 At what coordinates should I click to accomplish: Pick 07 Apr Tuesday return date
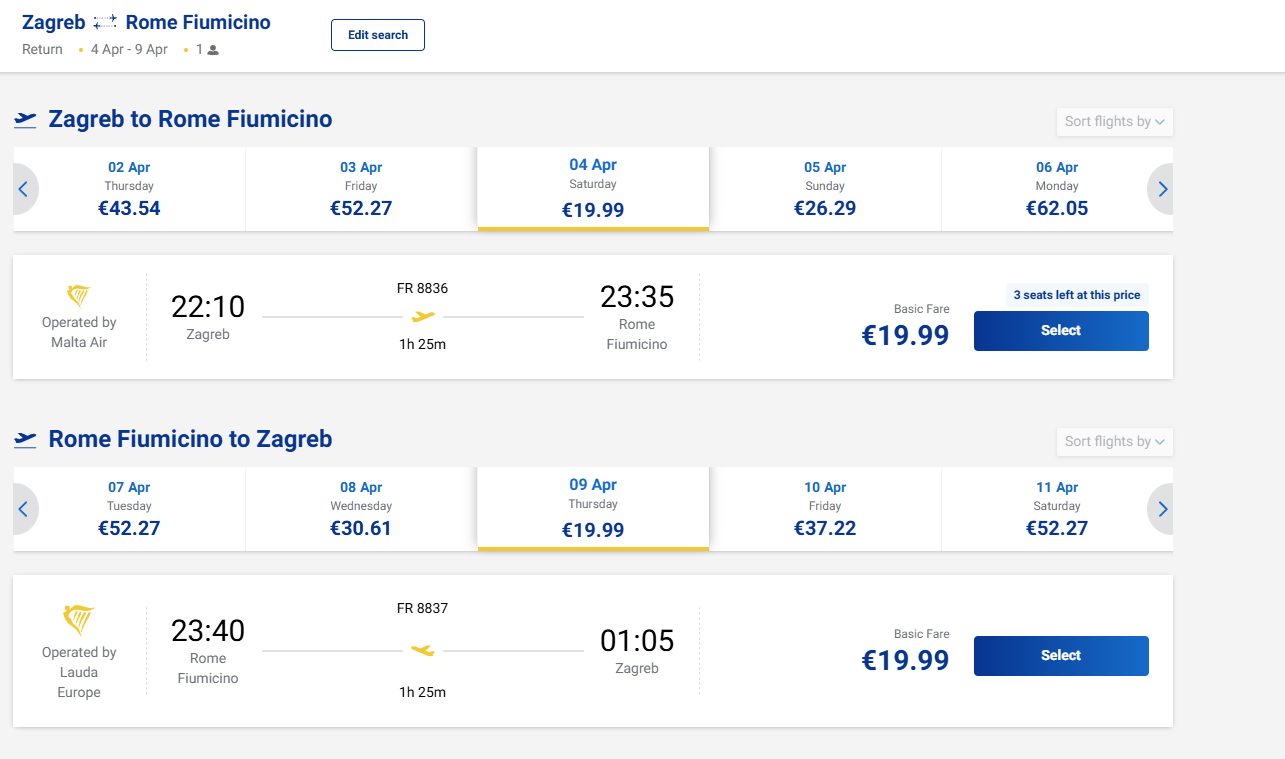click(129, 509)
